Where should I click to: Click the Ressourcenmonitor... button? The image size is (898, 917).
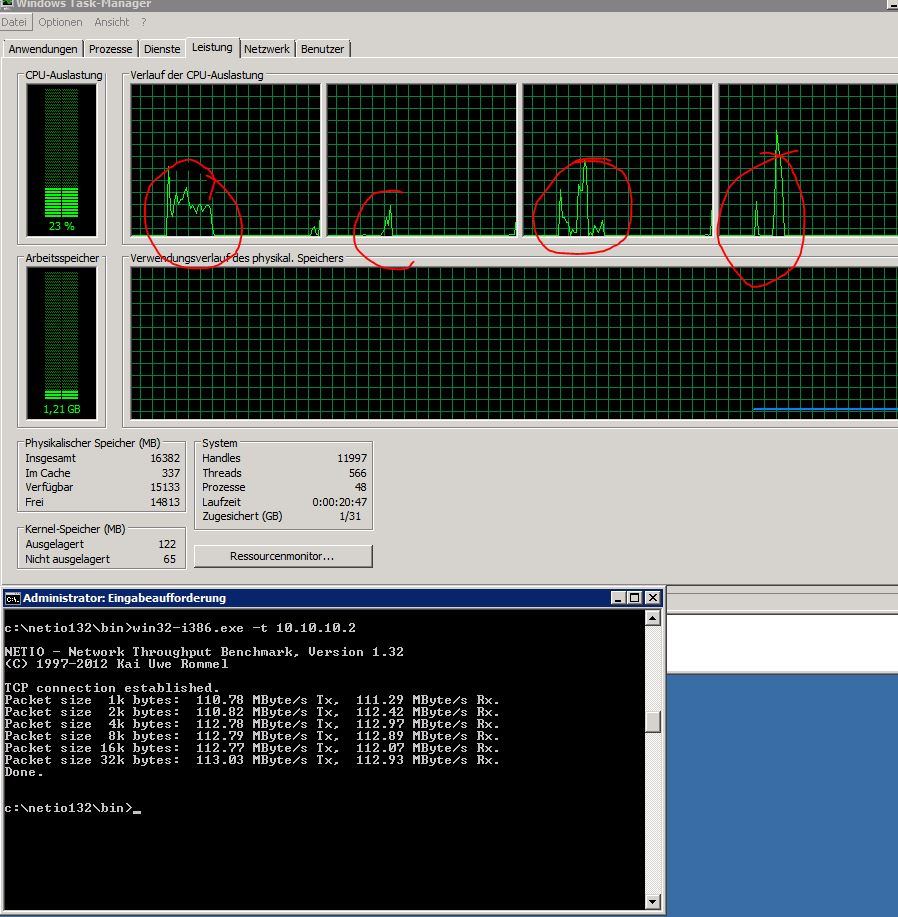point(282,556)
